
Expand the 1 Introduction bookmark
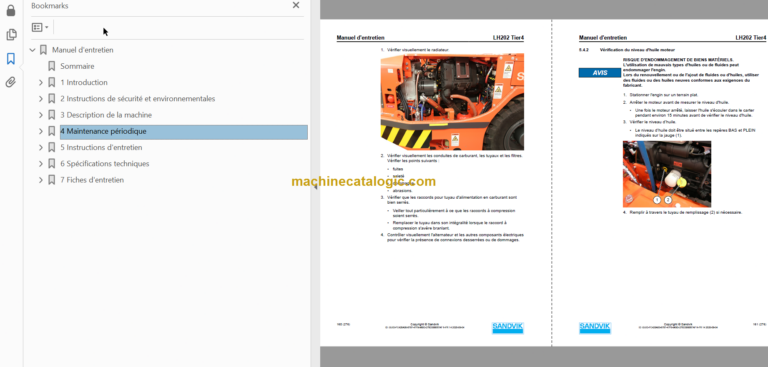point(41,83)
